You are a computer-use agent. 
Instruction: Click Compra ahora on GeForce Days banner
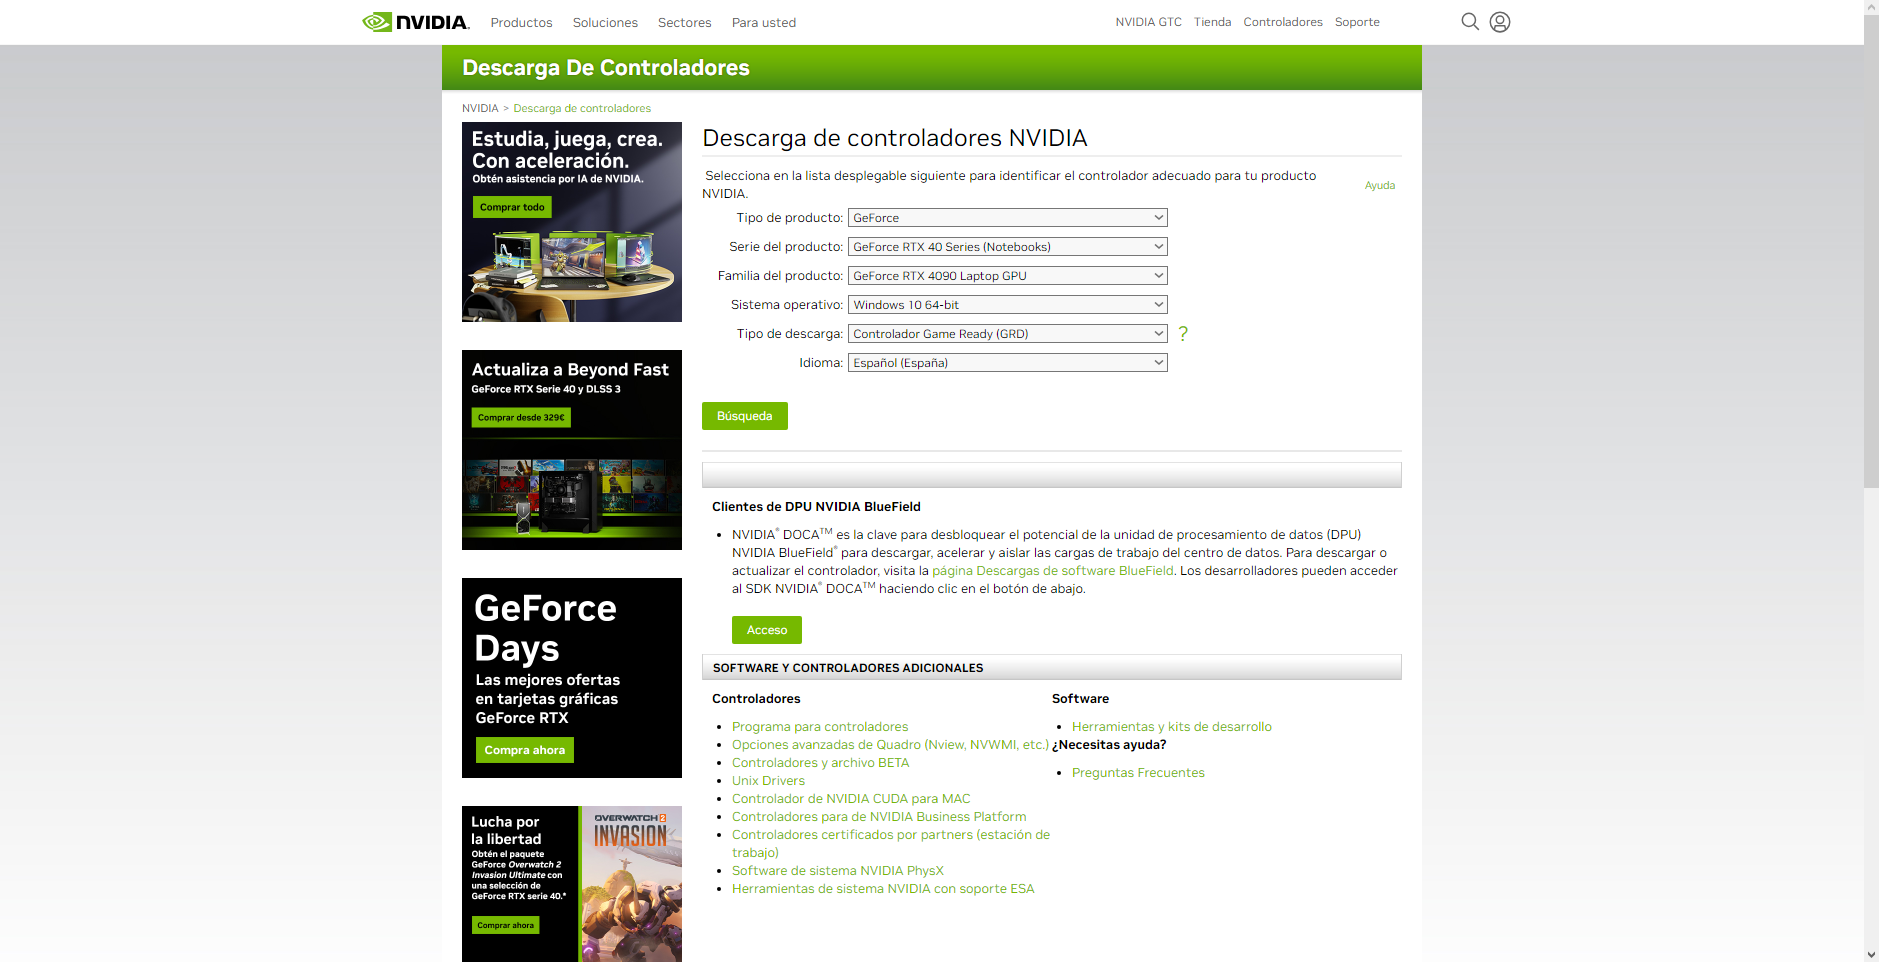tap(525, 750)
